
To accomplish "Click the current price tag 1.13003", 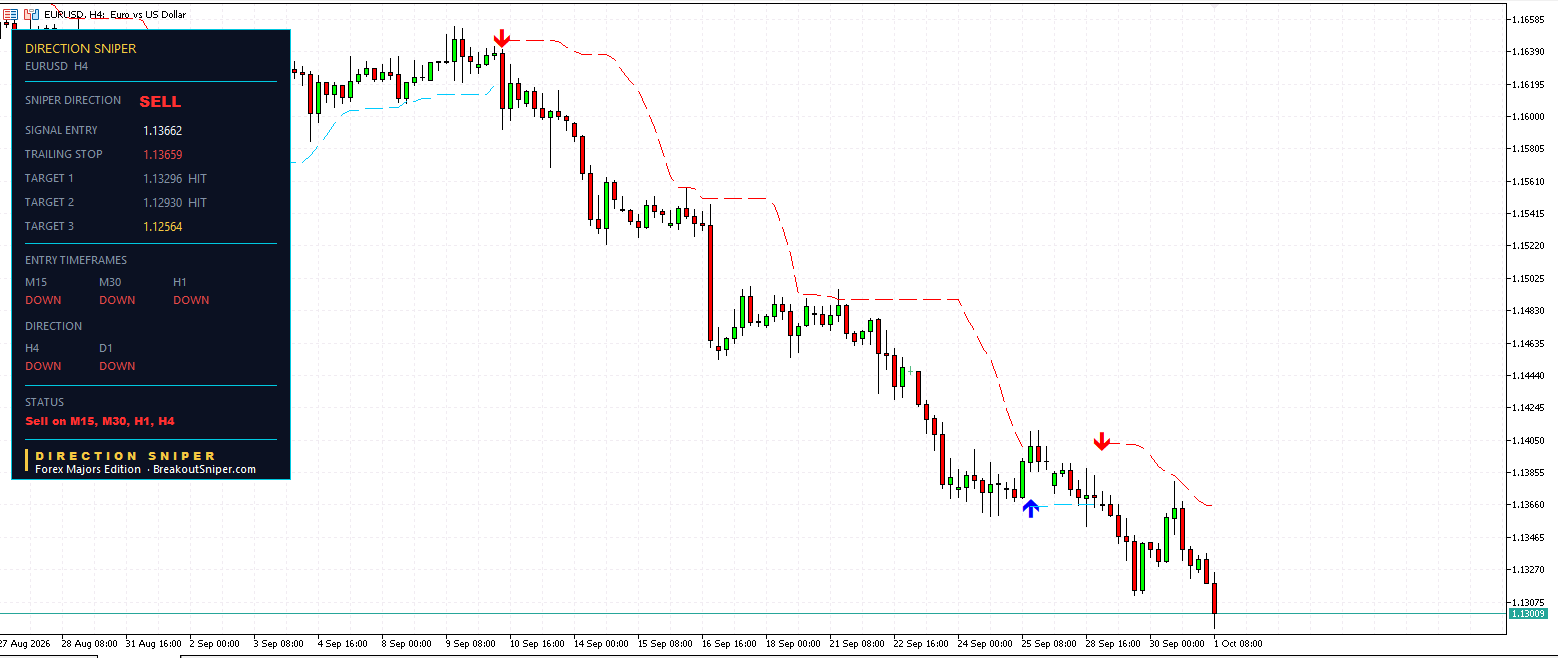I will coord(1527,613).
